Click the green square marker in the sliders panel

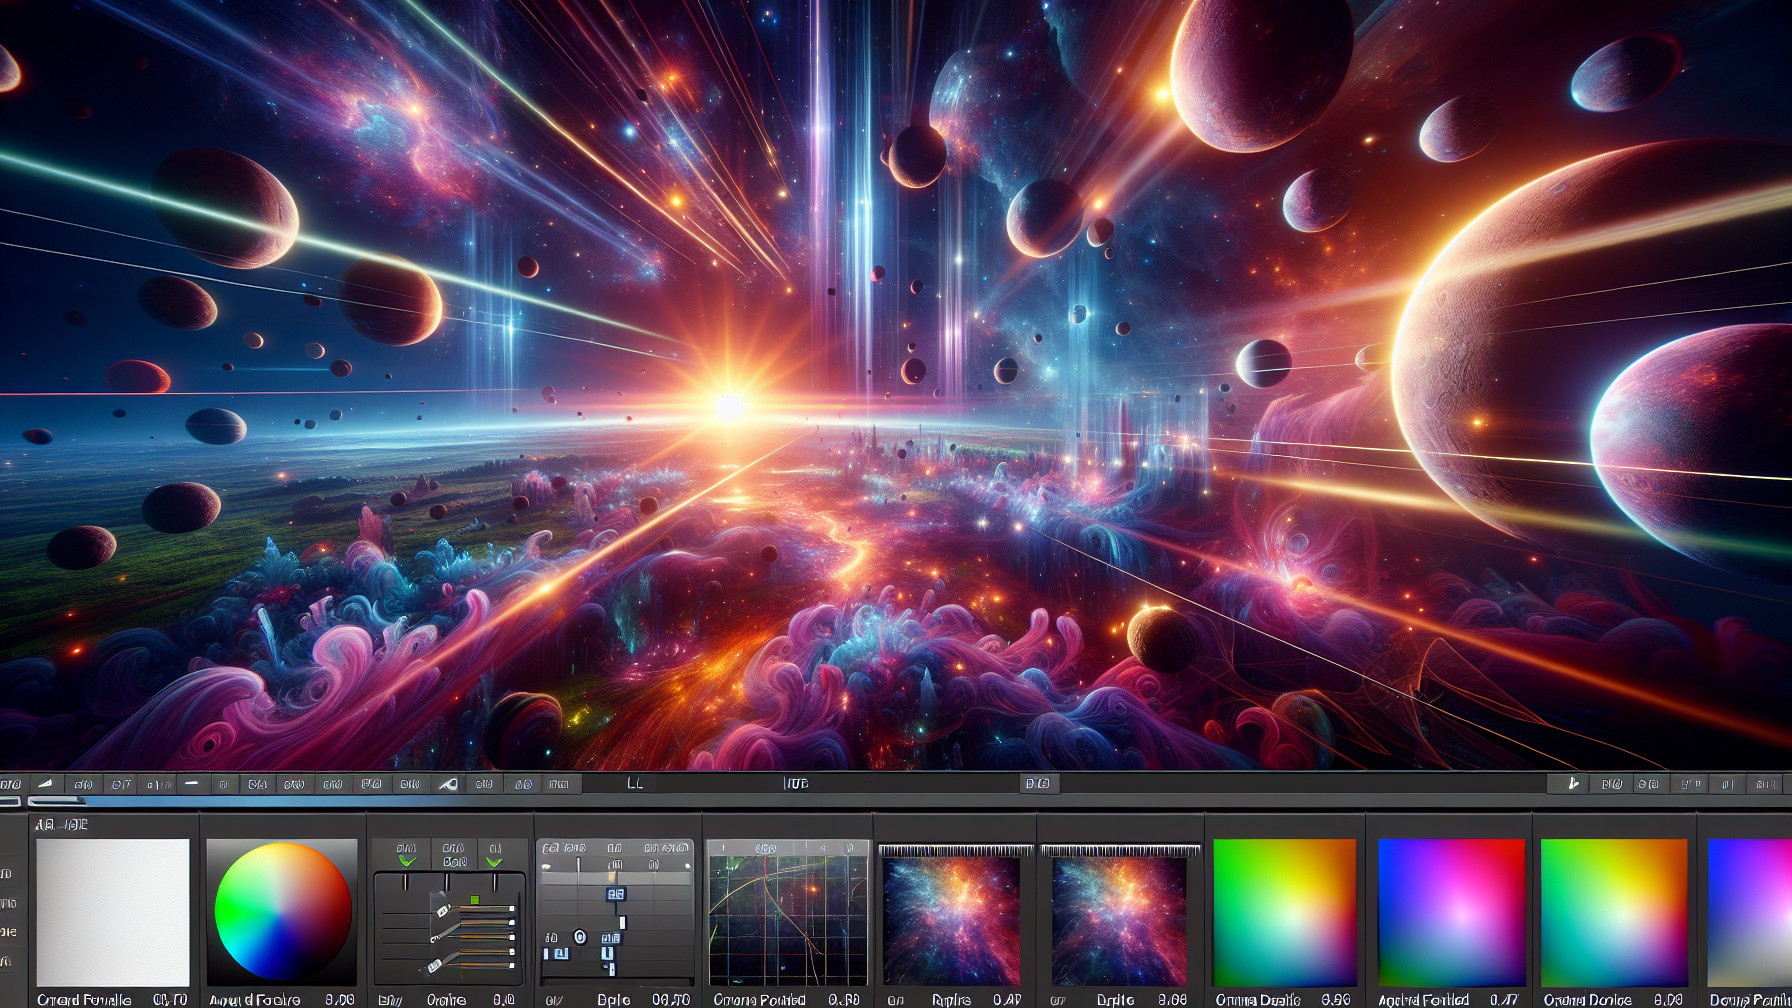tap(475, 900)
